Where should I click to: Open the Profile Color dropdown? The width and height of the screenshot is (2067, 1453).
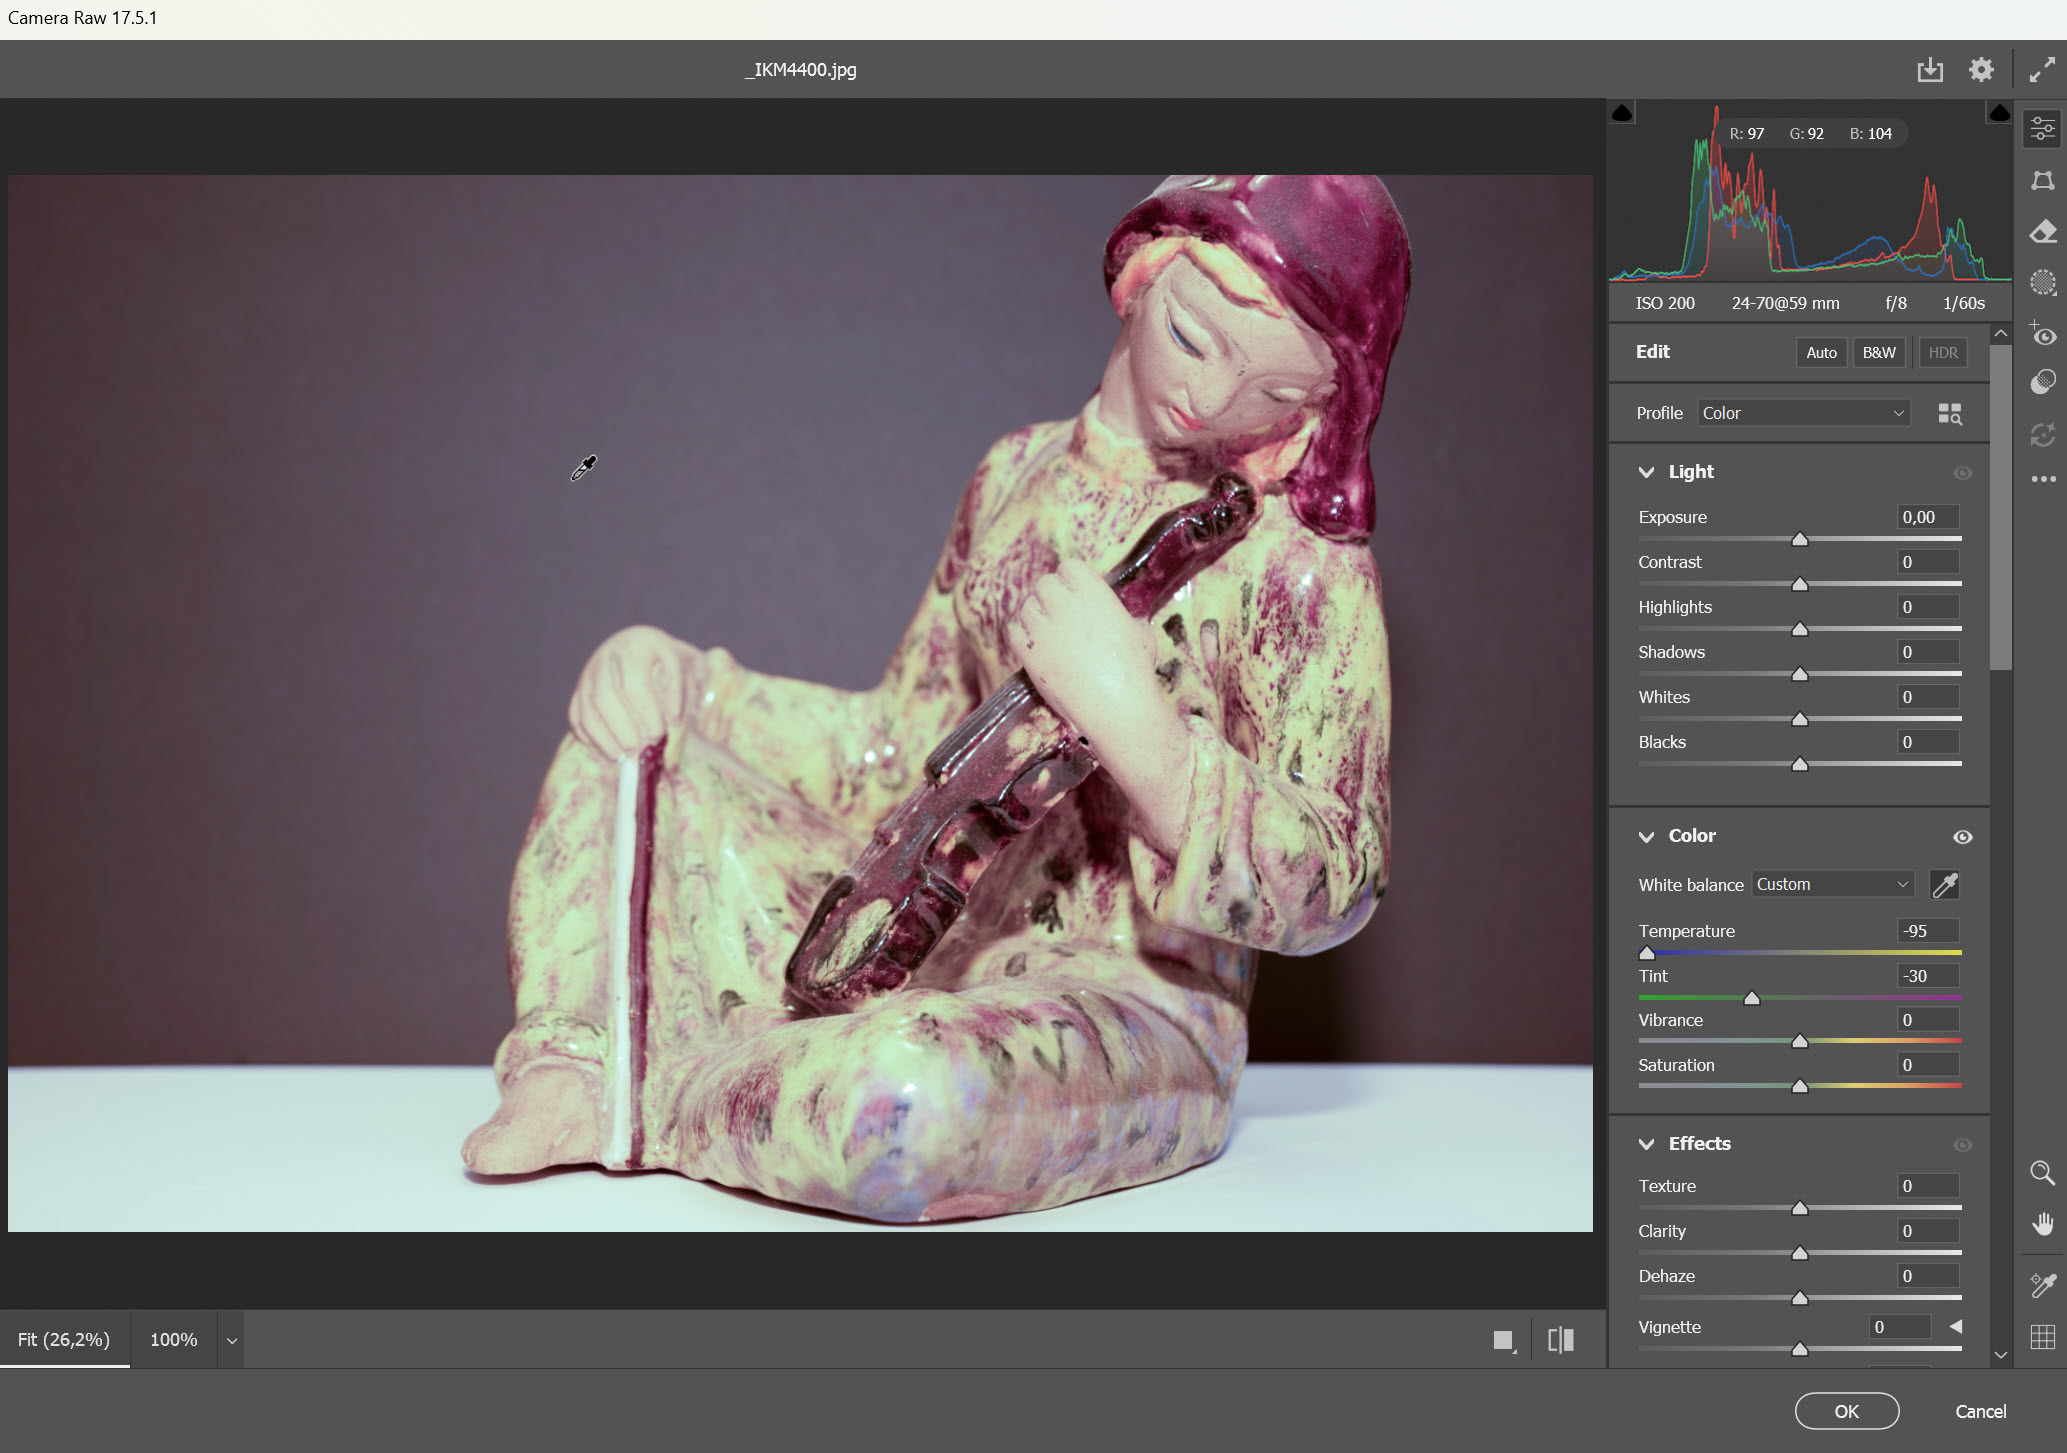(1803, 413)
